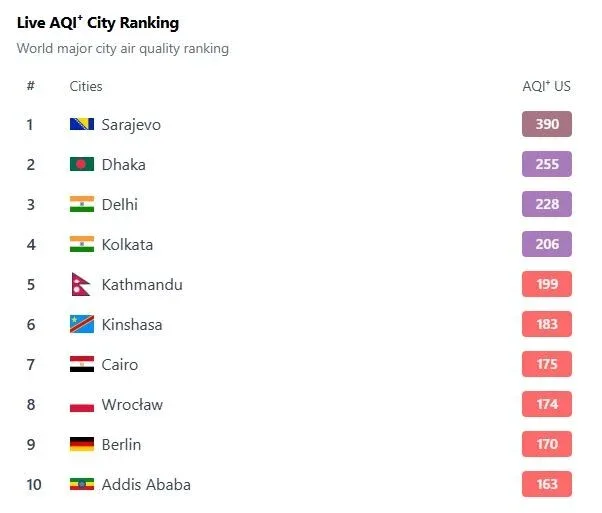
Task: Click the Germany flag icon beside Berlin
Action: click(81, 444)
